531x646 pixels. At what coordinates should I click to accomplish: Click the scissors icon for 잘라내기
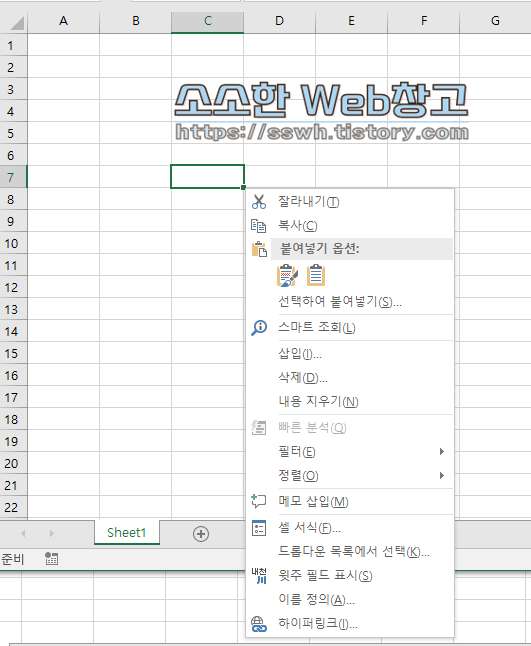[259, 201]
